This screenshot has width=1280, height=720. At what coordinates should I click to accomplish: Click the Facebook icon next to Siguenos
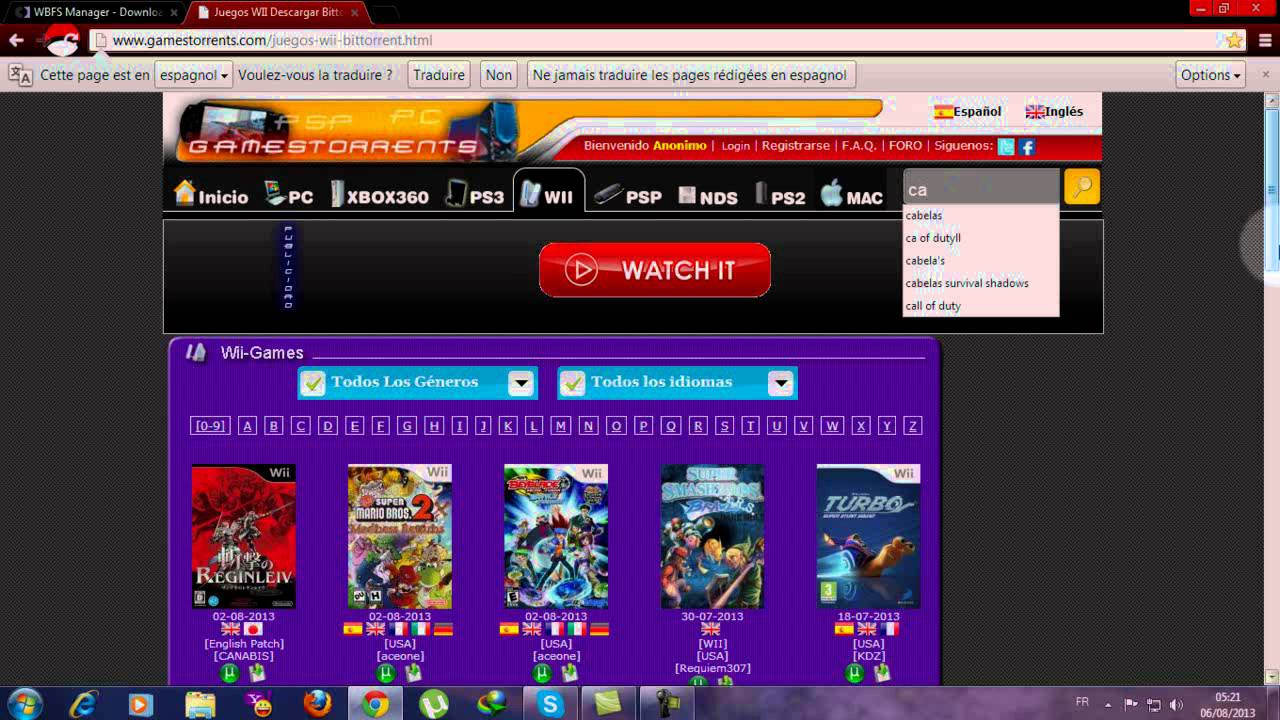1027,146
